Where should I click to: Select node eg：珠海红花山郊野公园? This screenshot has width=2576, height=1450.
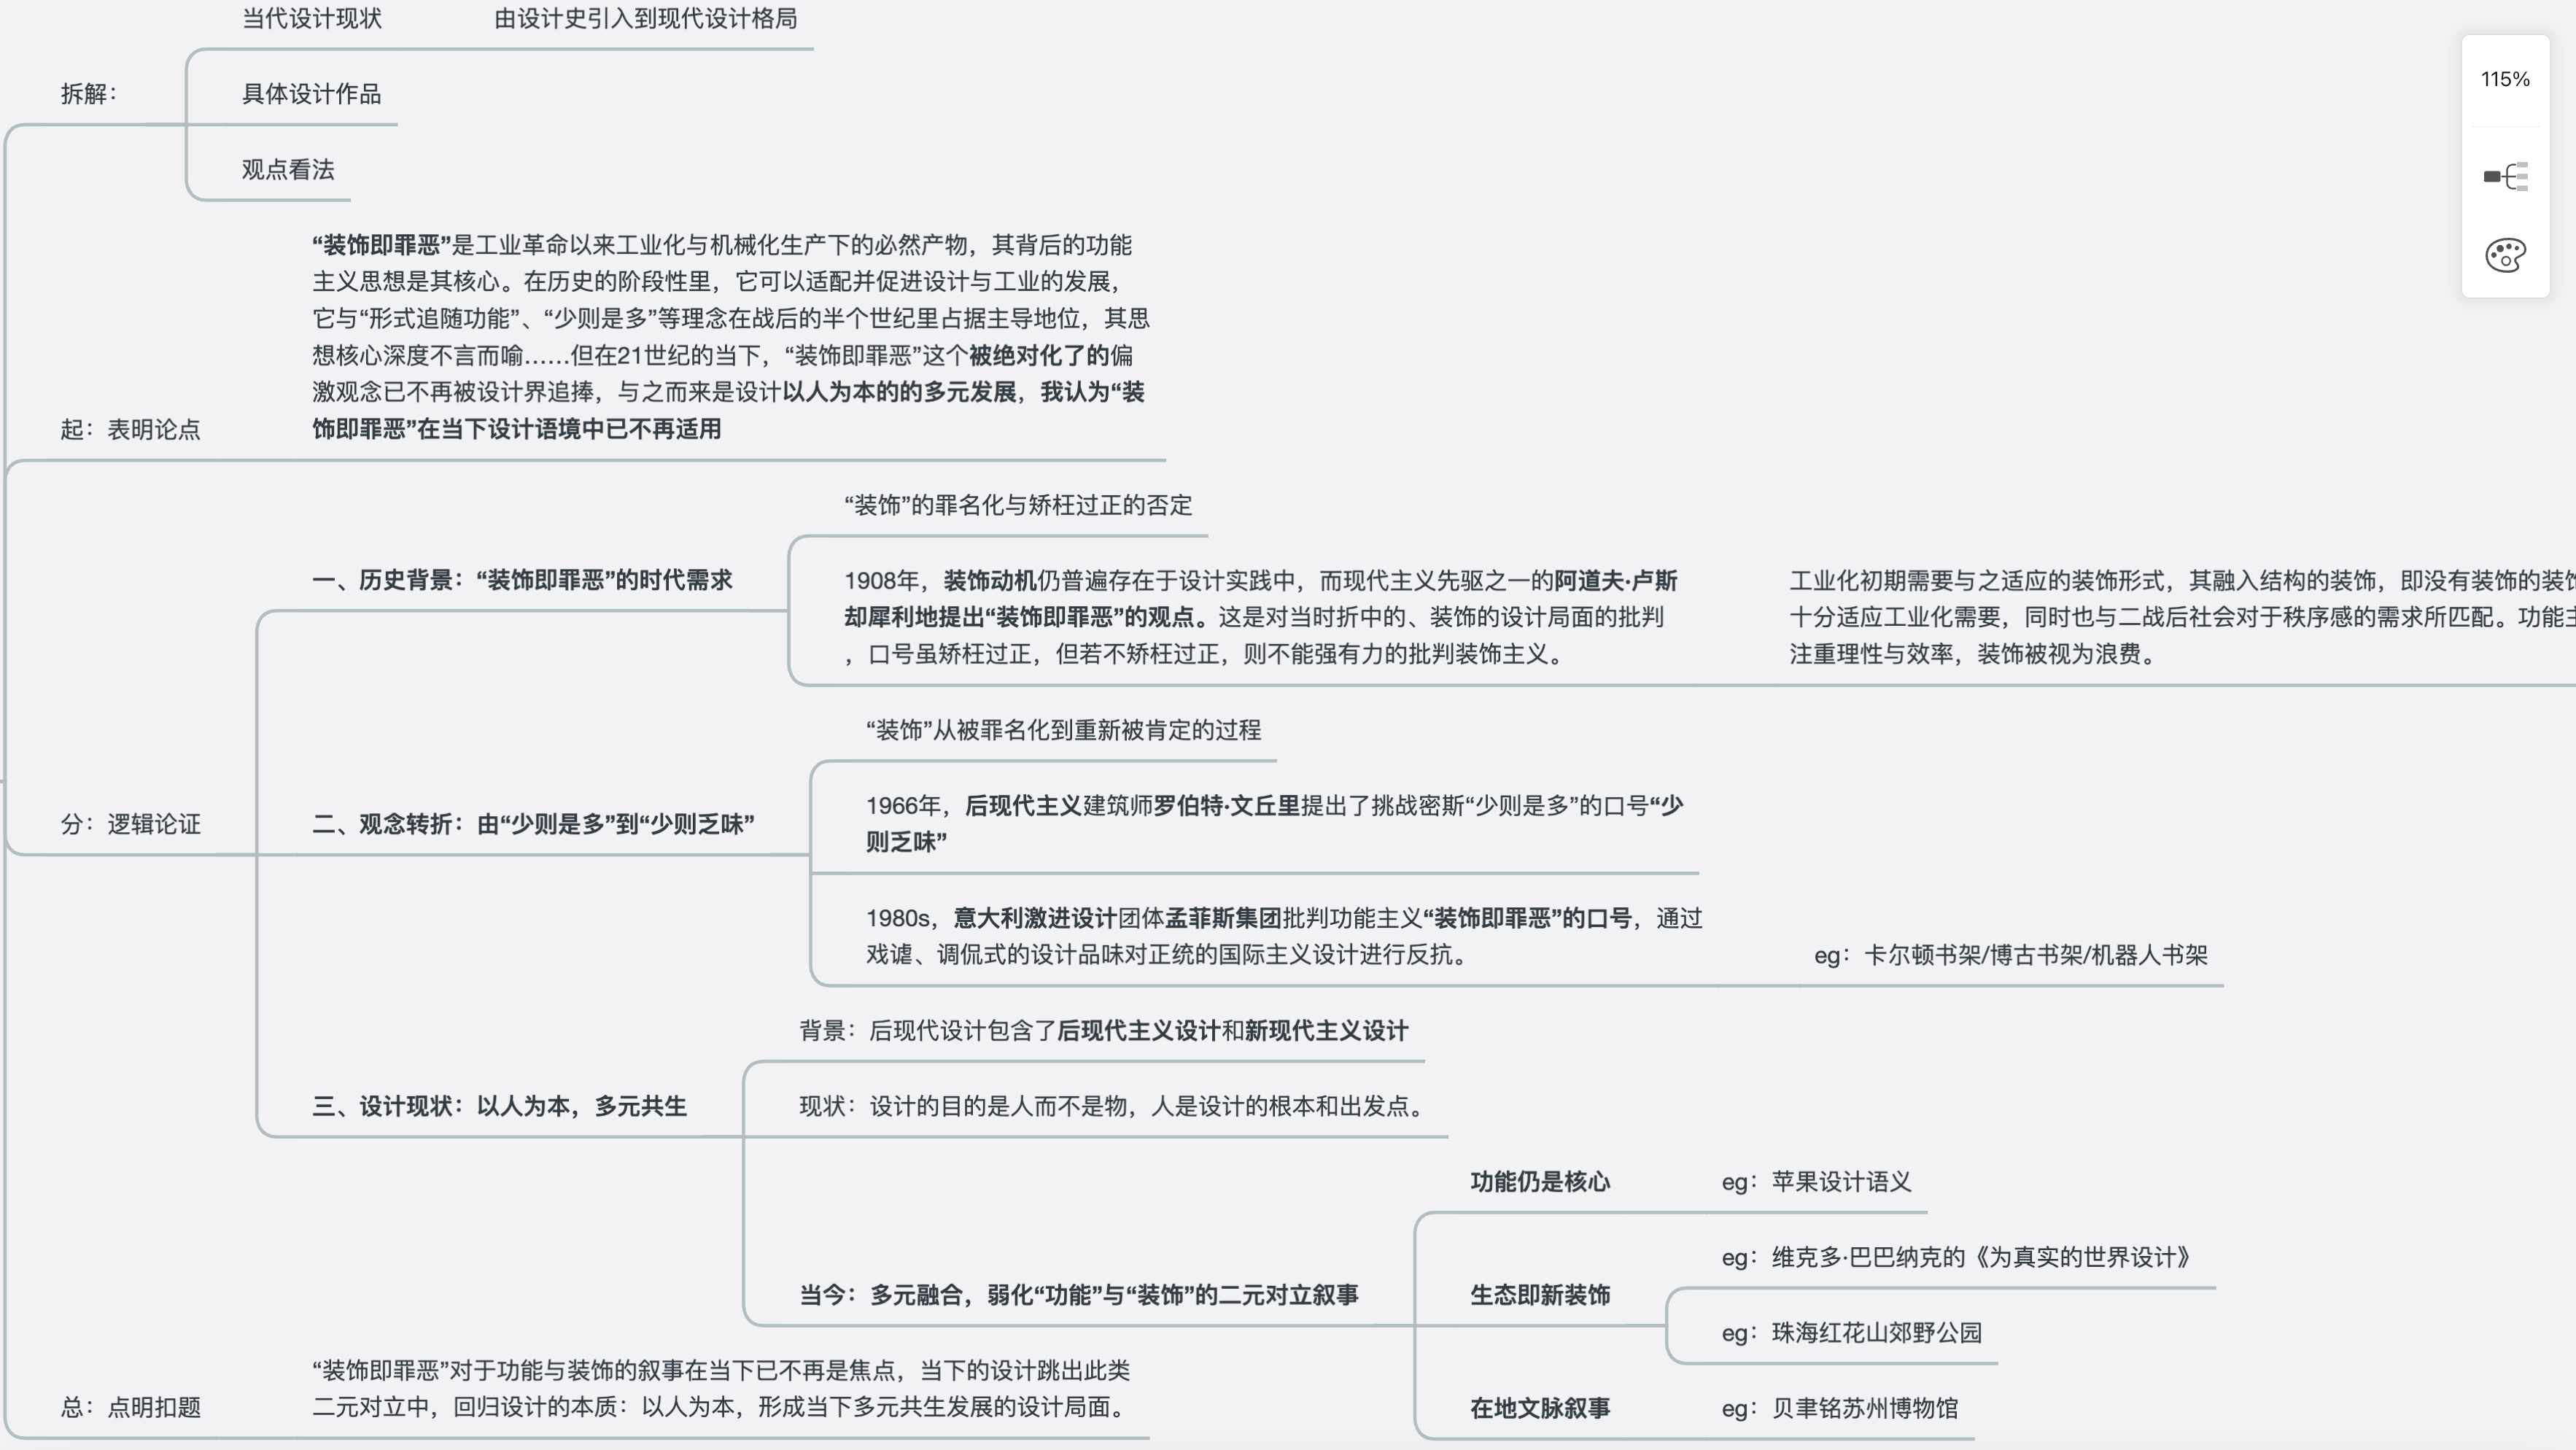click(1852, 1333)
